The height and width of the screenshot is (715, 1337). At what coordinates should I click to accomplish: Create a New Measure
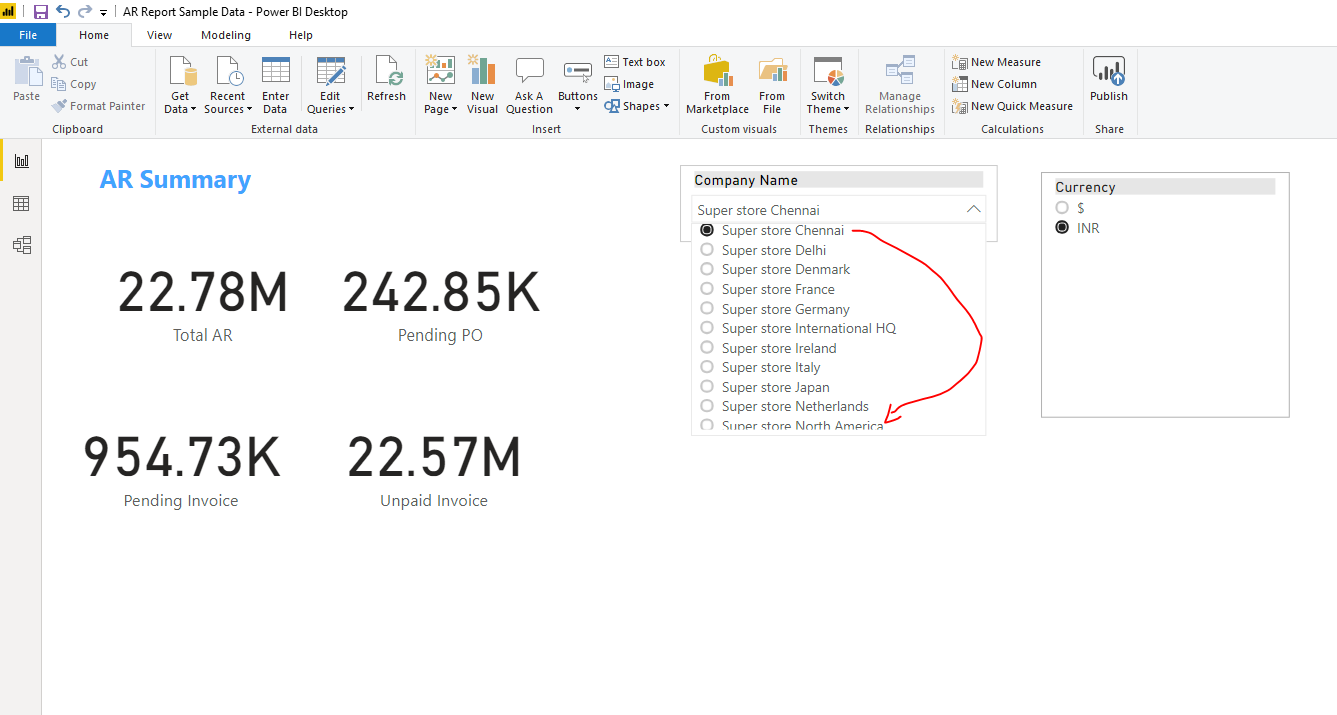coord(996,62)
